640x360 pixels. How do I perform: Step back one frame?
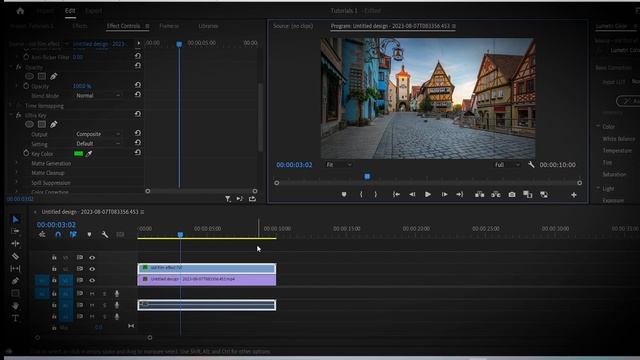coord(412,195)
